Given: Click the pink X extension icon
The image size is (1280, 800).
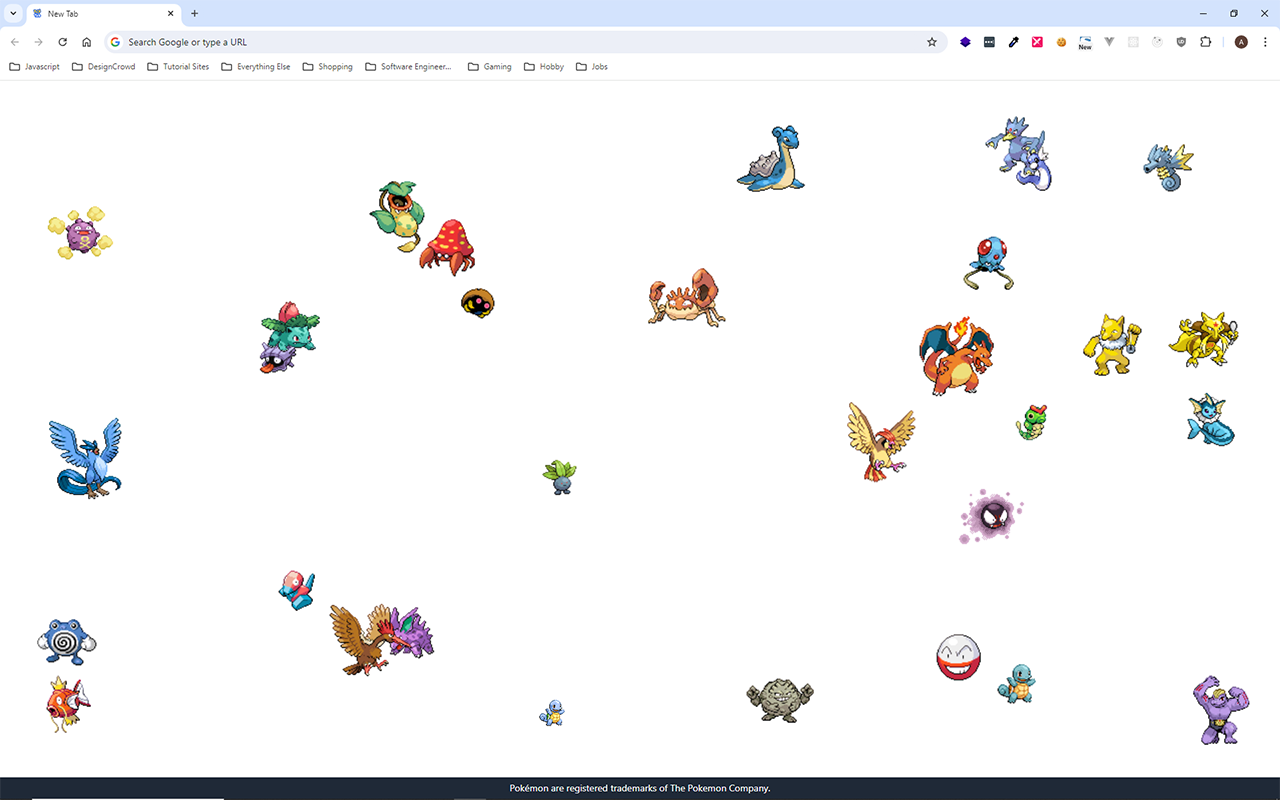Looking at the screenshot, I should (x=1037, y=42).
